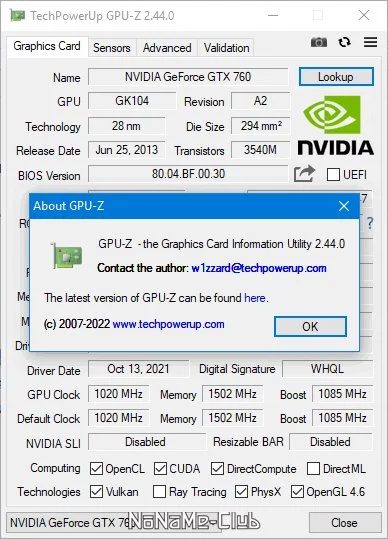Open the www.techpowerup.com link
Image resolution: width=388 pixels, height=539 pixels.
point(168,324)
